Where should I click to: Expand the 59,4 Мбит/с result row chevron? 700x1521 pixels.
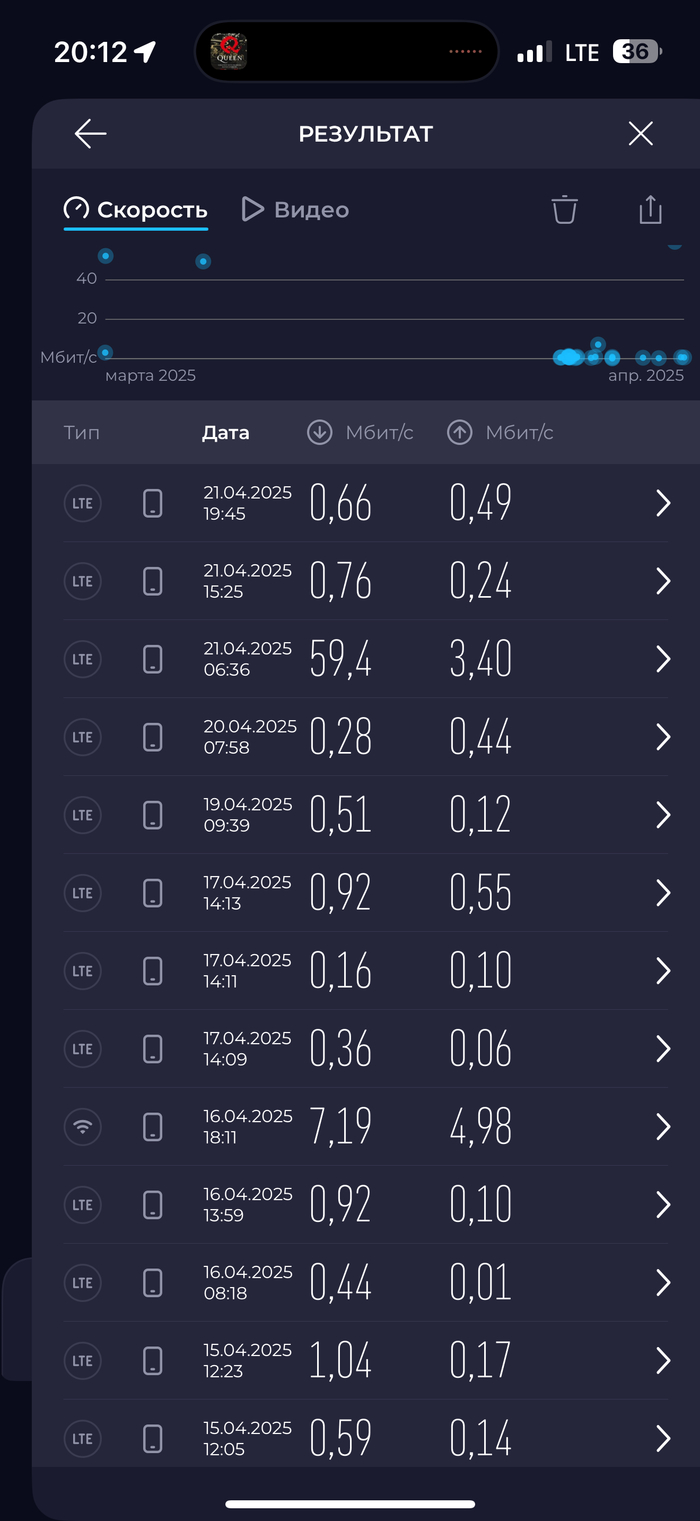662,659
